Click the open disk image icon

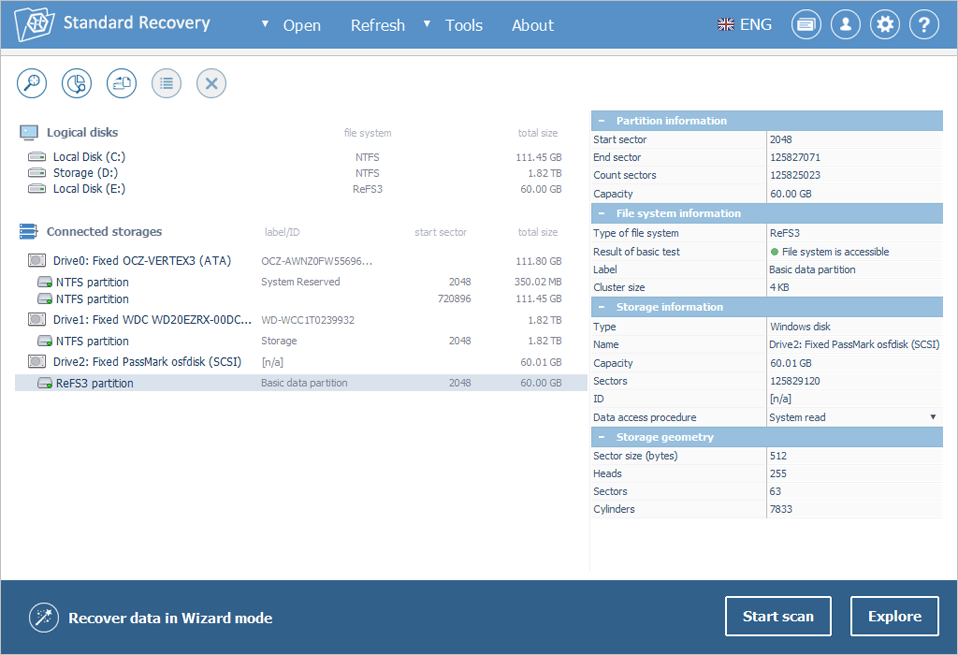[x=122, y=84]
